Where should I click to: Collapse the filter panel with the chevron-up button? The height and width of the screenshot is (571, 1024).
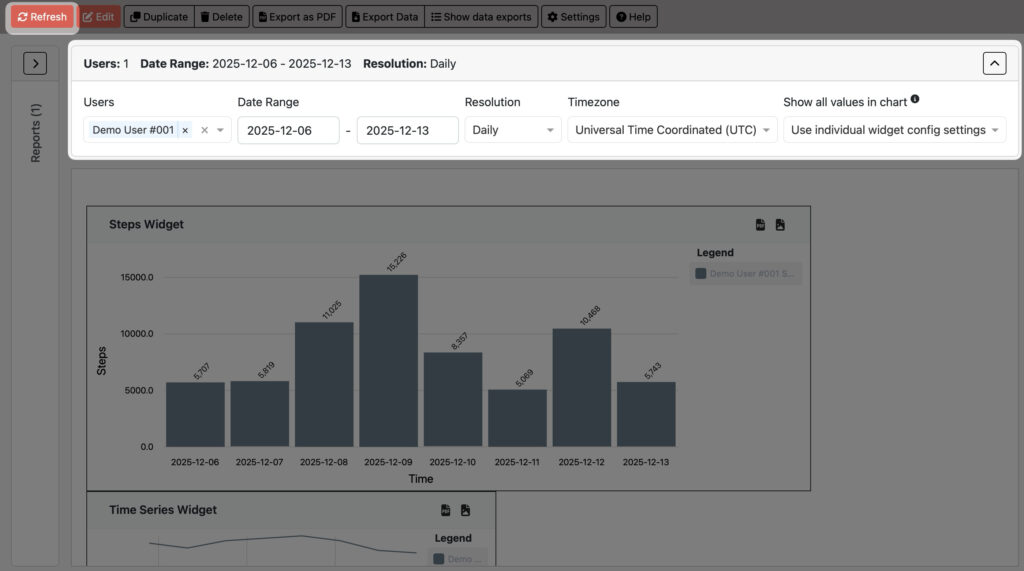click(x=994, y=64)
